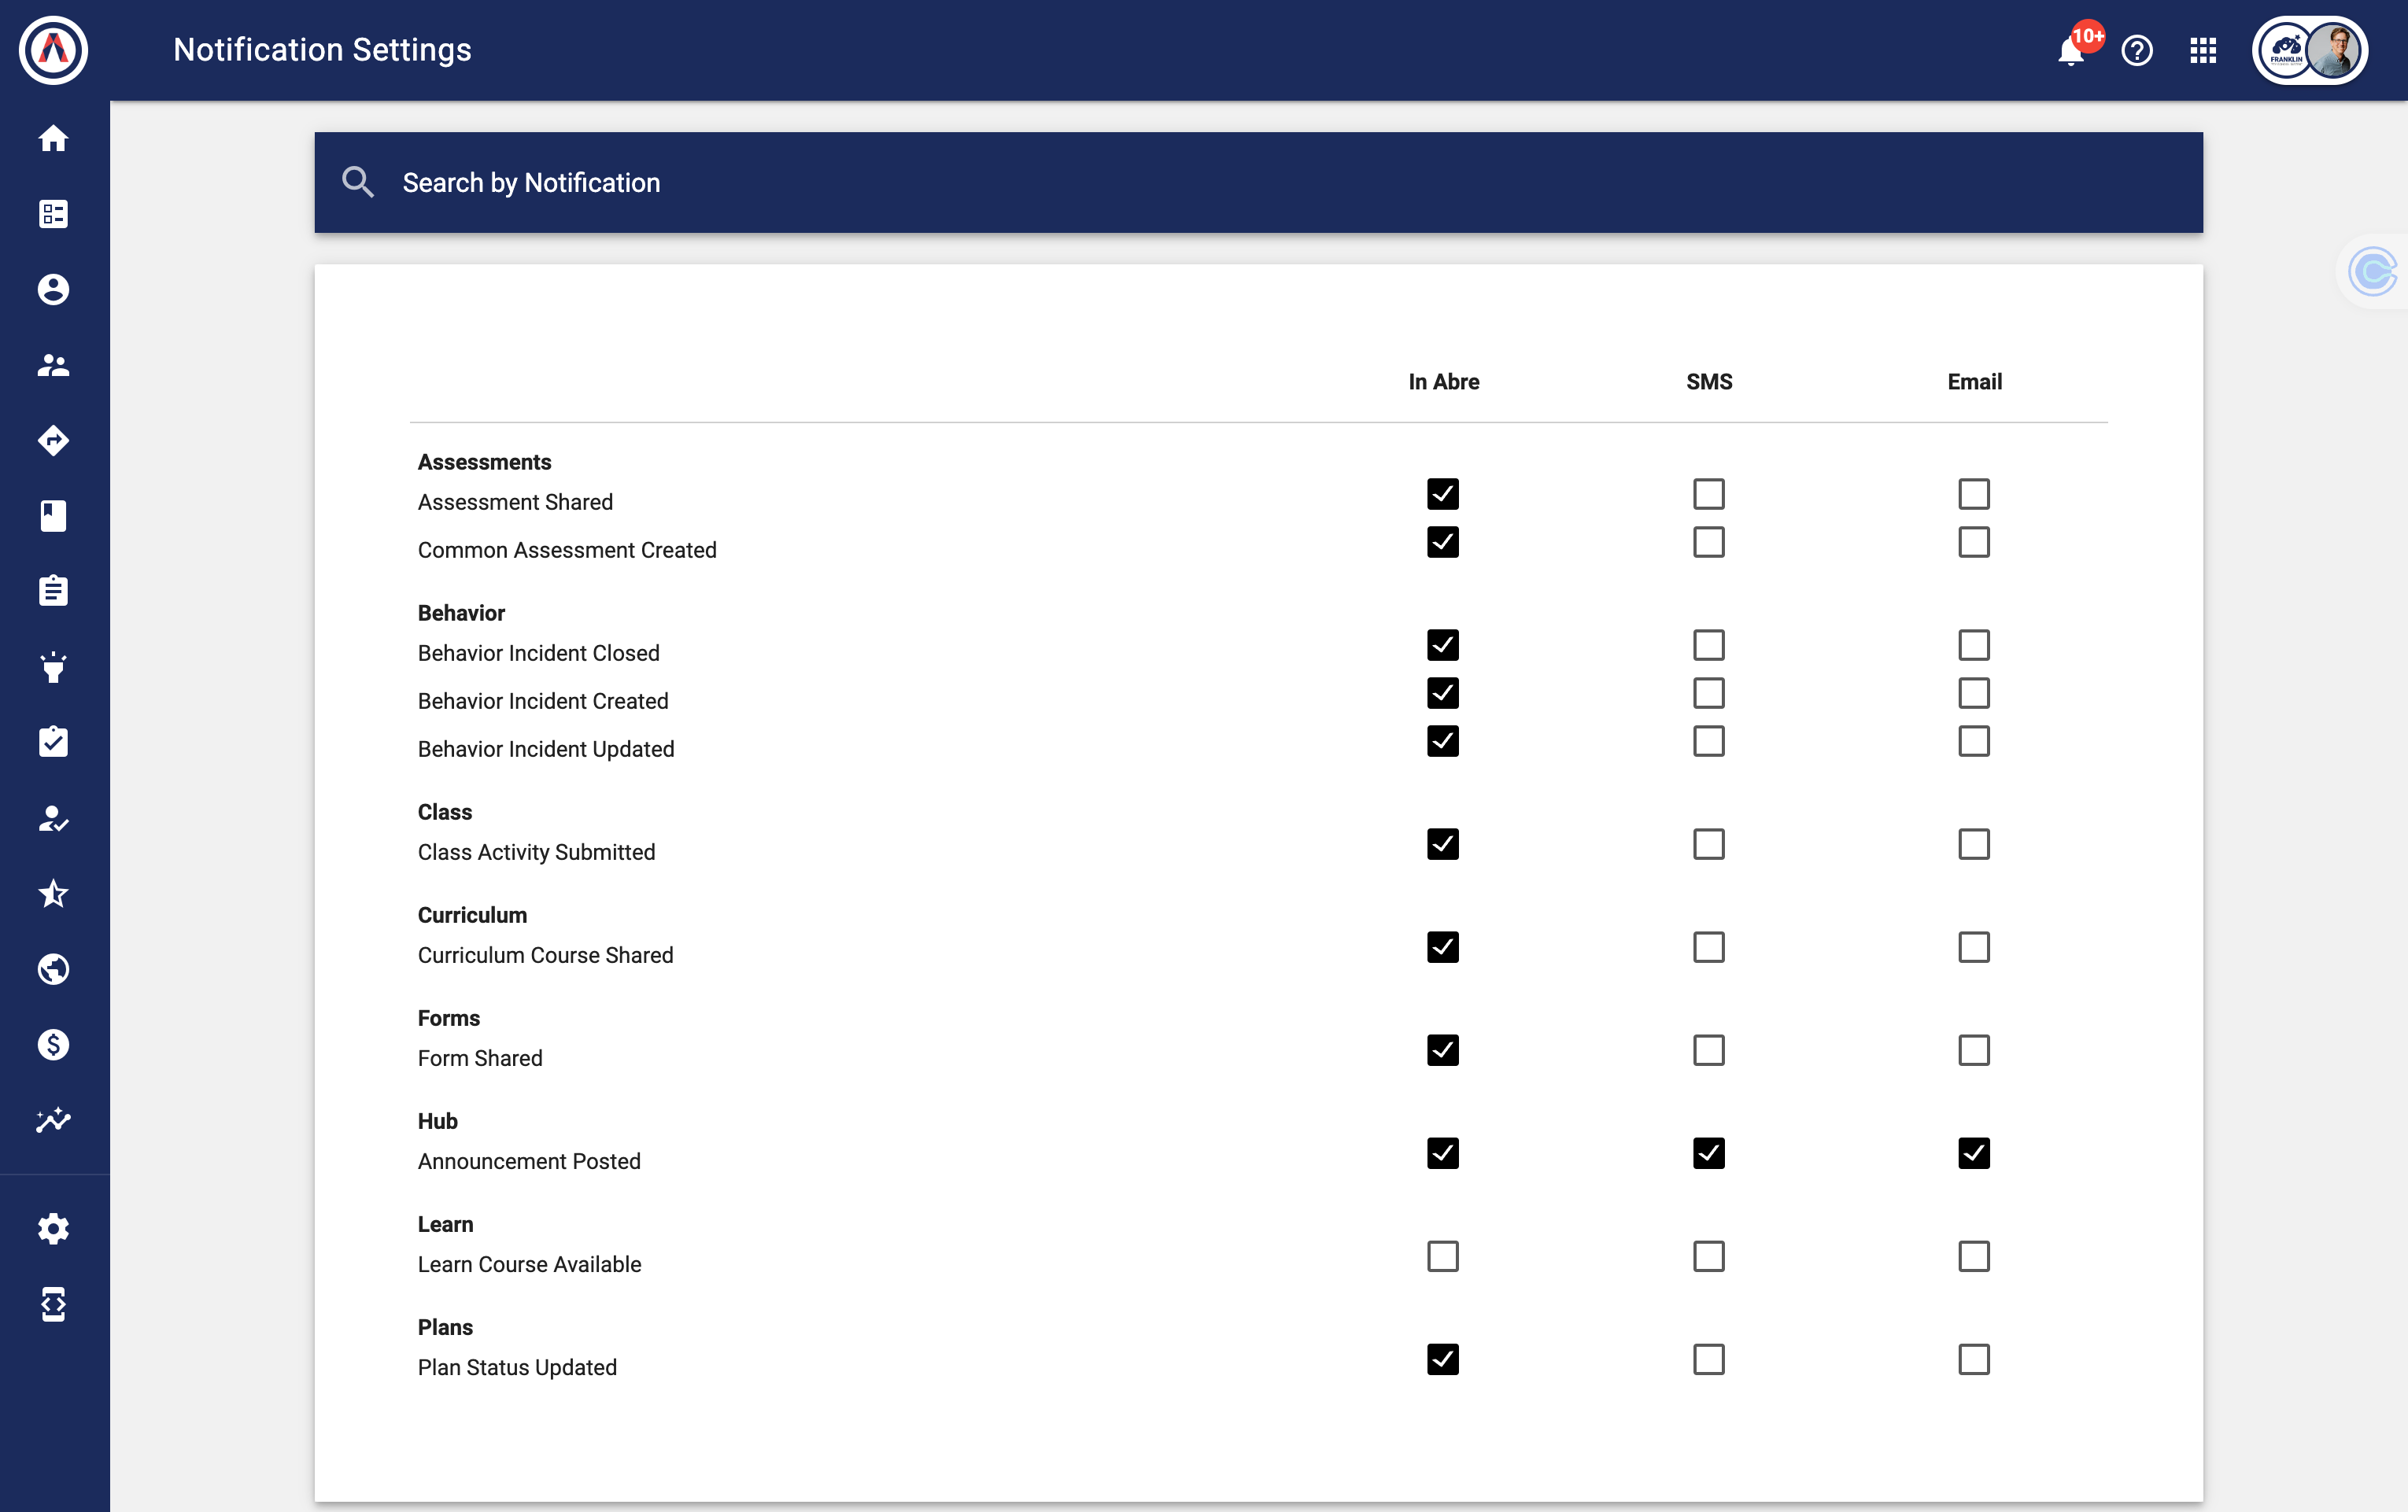Open the people group sidebar icon
Viewport: 2408px width, 1512px height.
pos(54,365)
